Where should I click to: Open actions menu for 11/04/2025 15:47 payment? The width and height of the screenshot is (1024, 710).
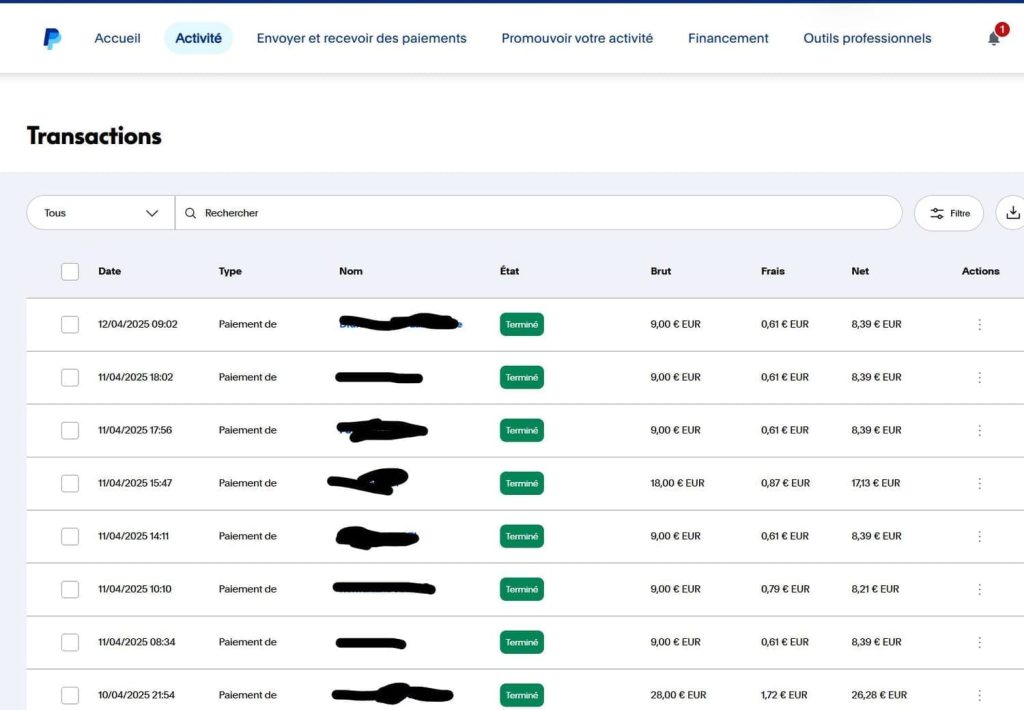(x=979, y=483)
